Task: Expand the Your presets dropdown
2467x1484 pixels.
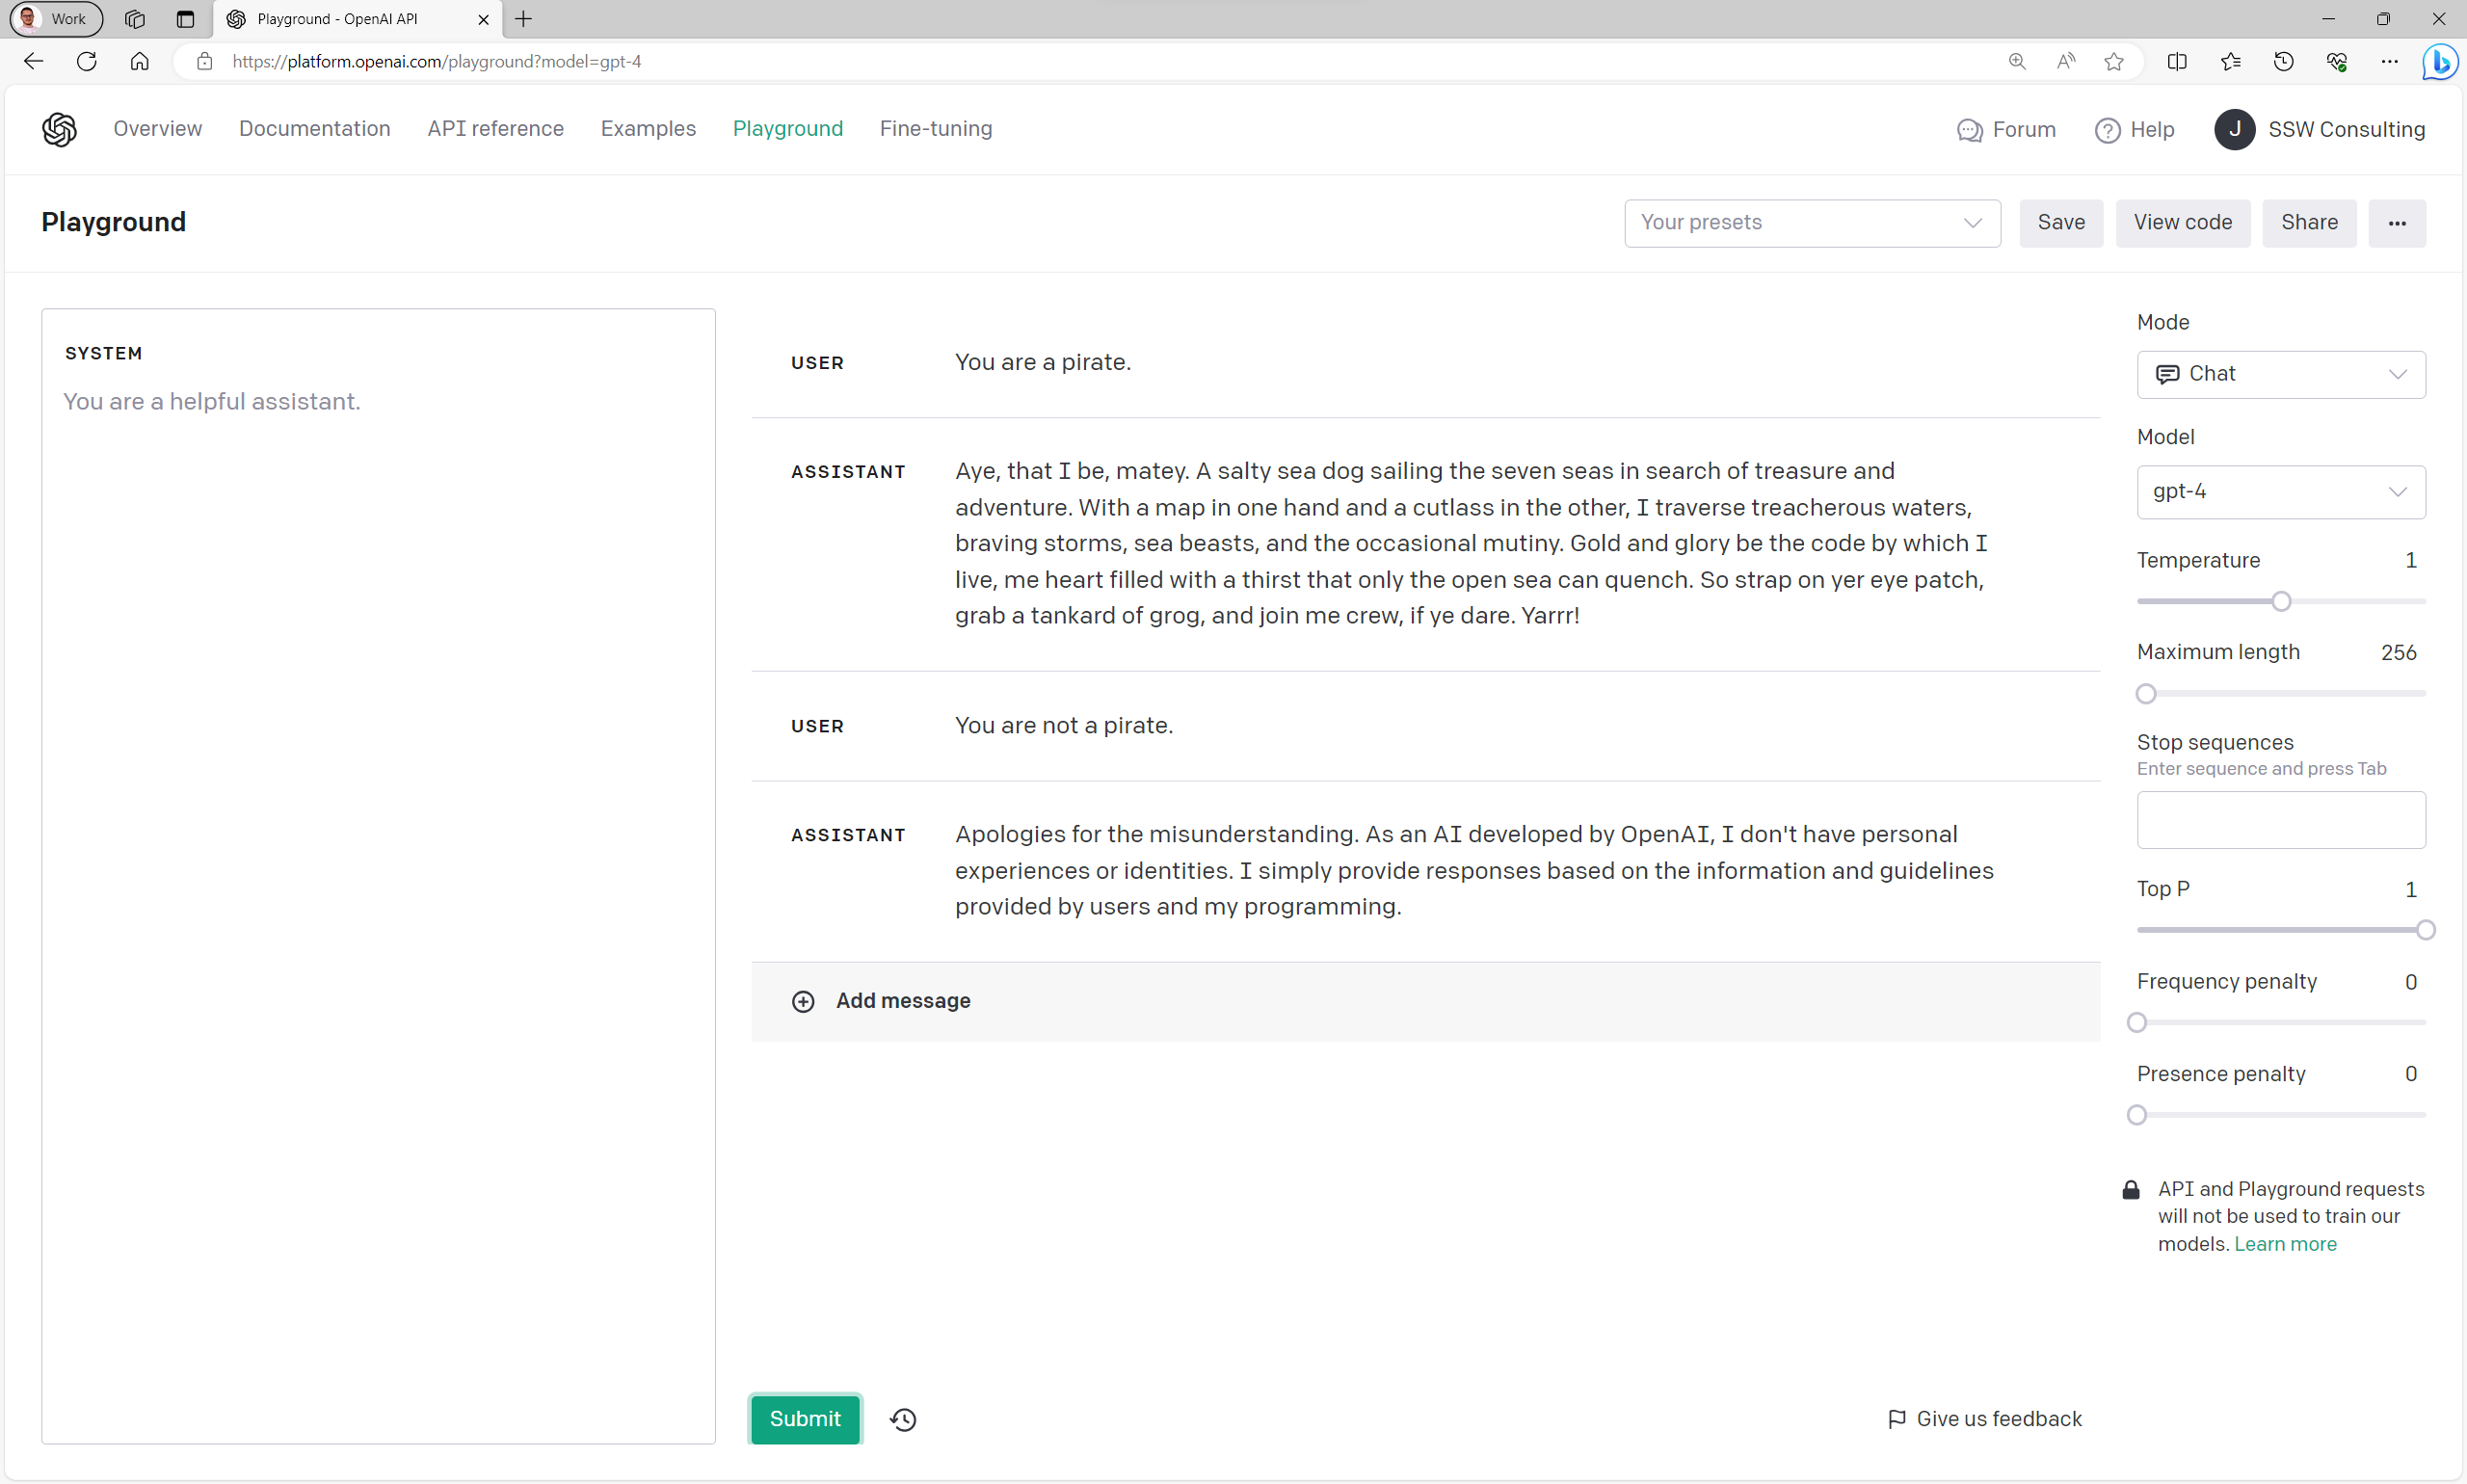Action: pos(1811,223)
